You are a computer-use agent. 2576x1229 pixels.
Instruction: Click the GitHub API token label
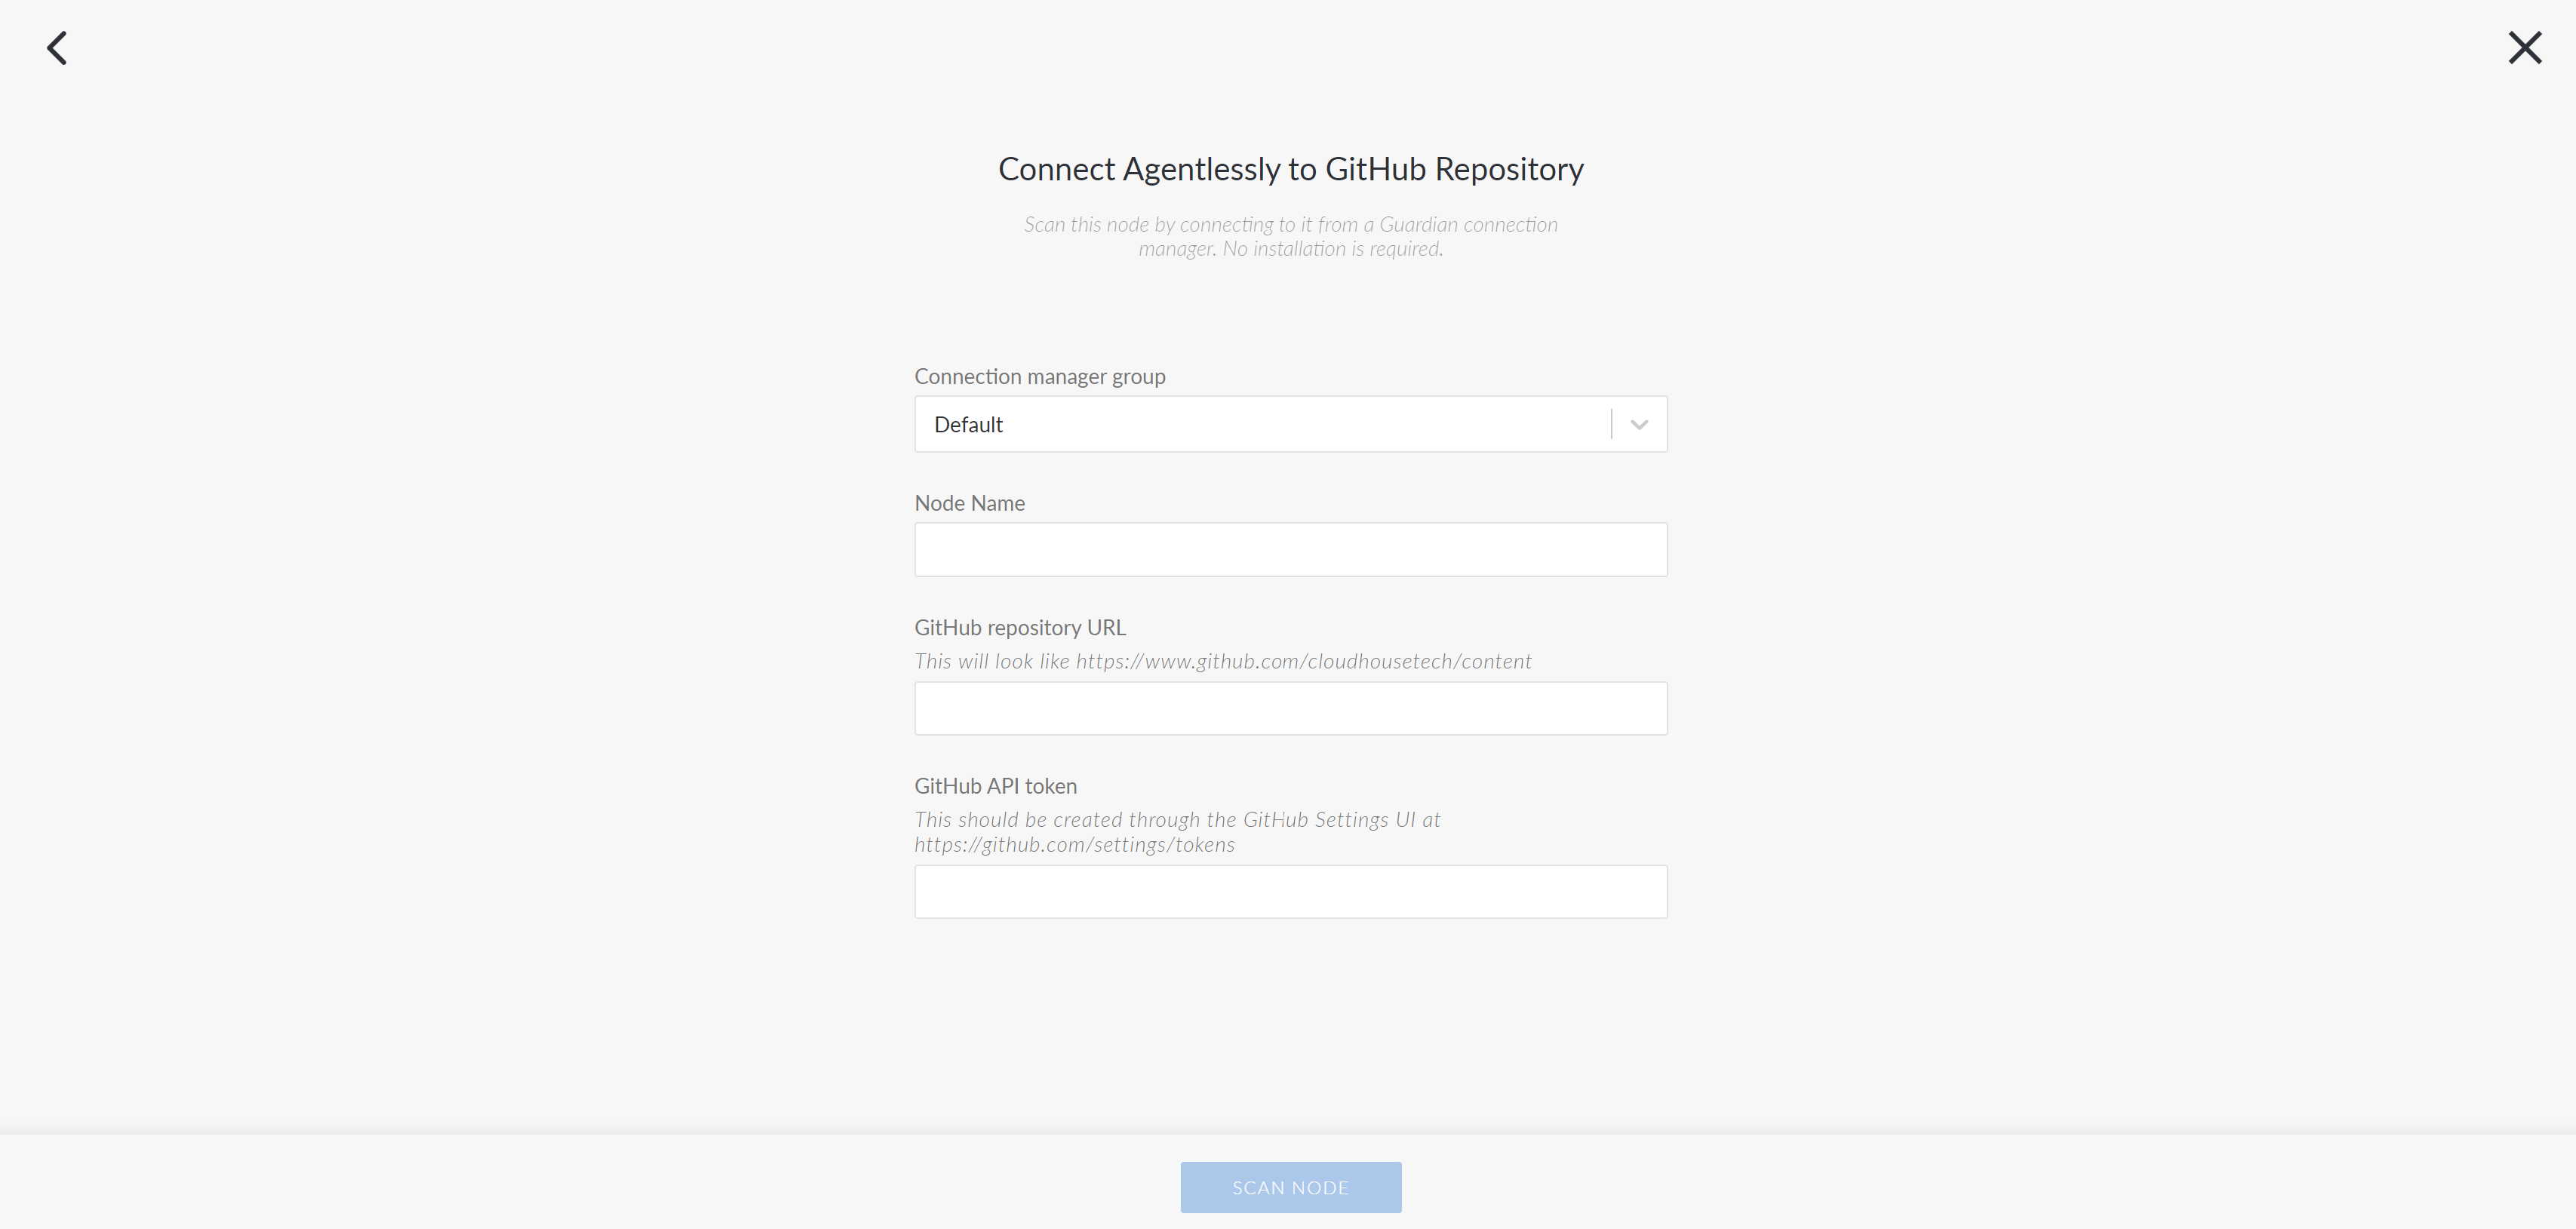point(995,786)
